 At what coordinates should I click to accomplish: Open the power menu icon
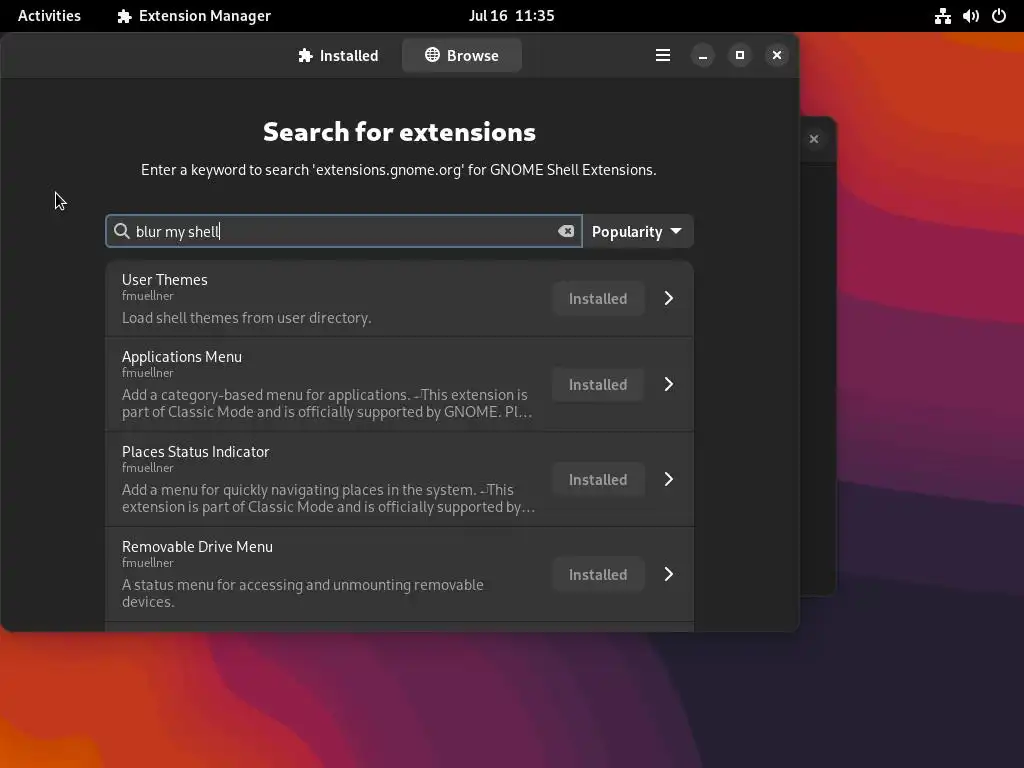click(x=999, y=16)
